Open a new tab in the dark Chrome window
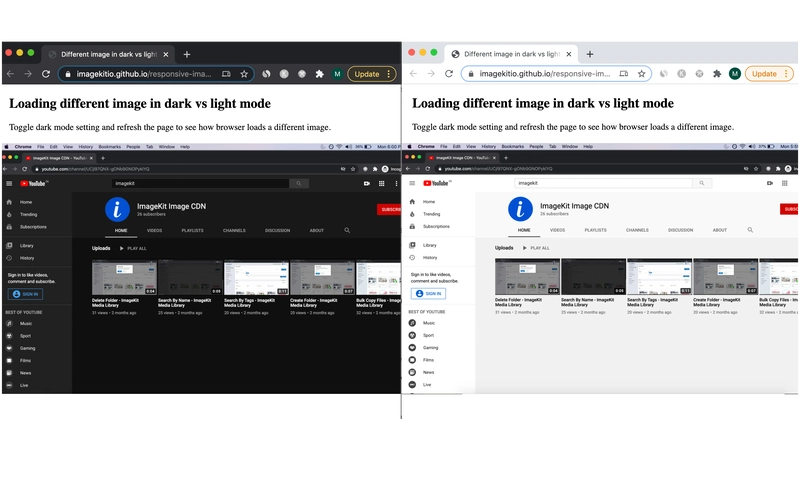Screen dimensions: 800x500 click(187, 54)
